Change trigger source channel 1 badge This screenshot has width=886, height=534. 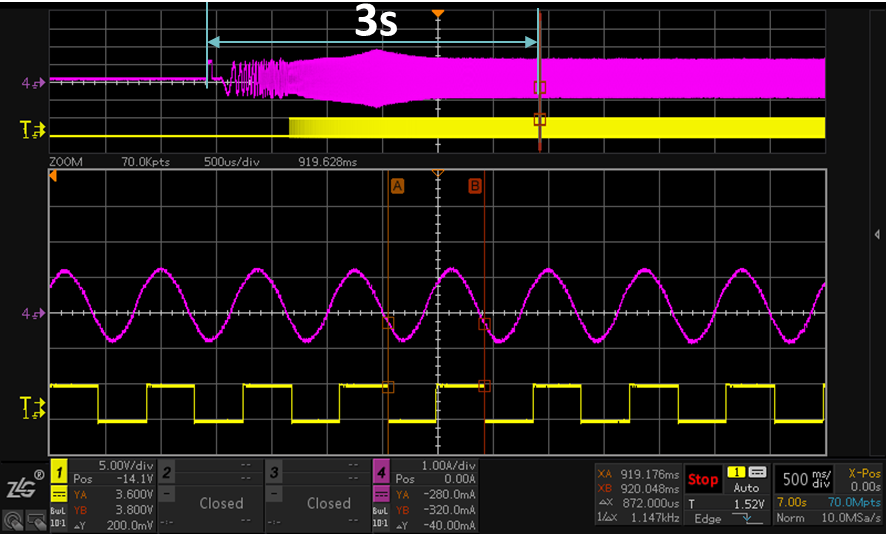click(736, 472)
